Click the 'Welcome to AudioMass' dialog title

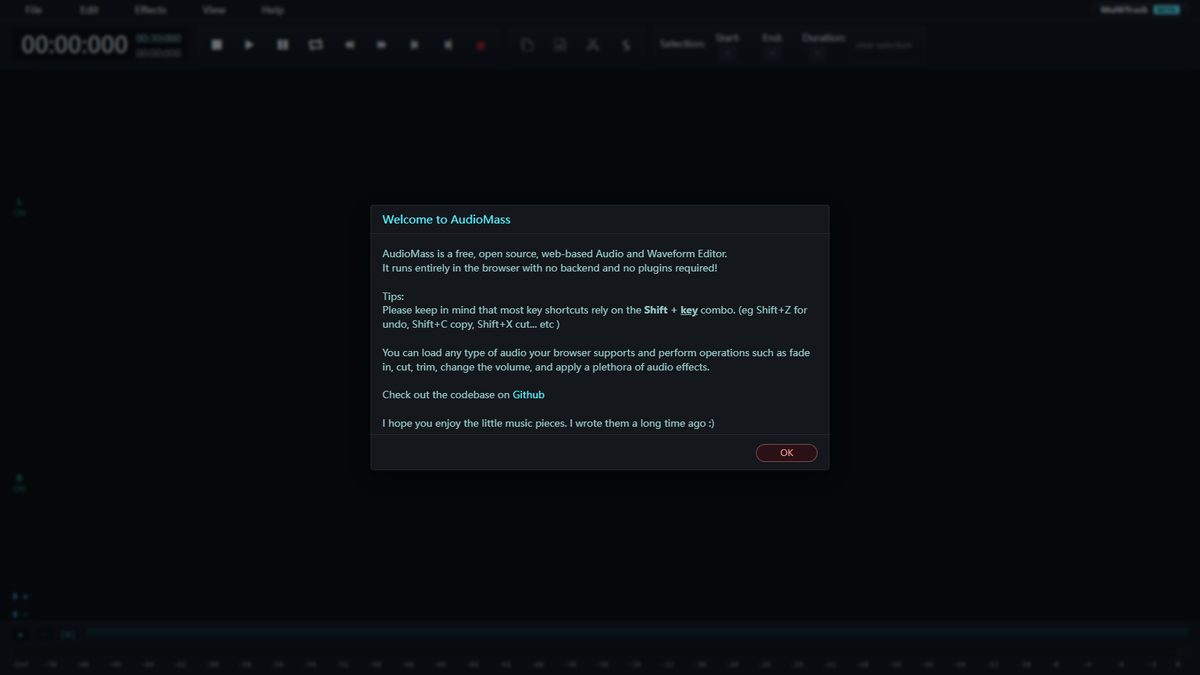[446, 219]
